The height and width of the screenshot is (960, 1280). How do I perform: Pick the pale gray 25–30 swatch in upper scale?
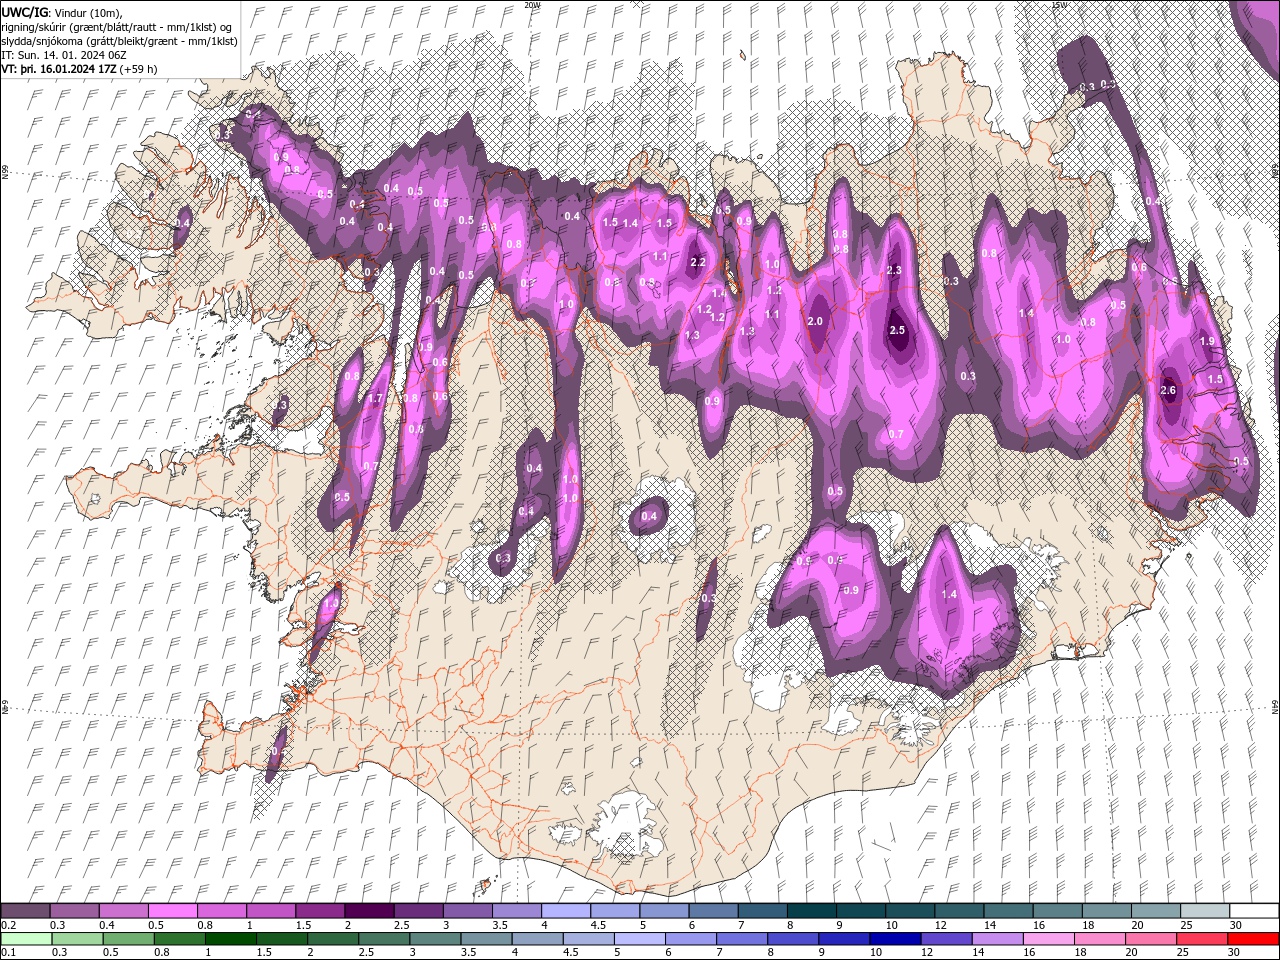pos(1205,911)
